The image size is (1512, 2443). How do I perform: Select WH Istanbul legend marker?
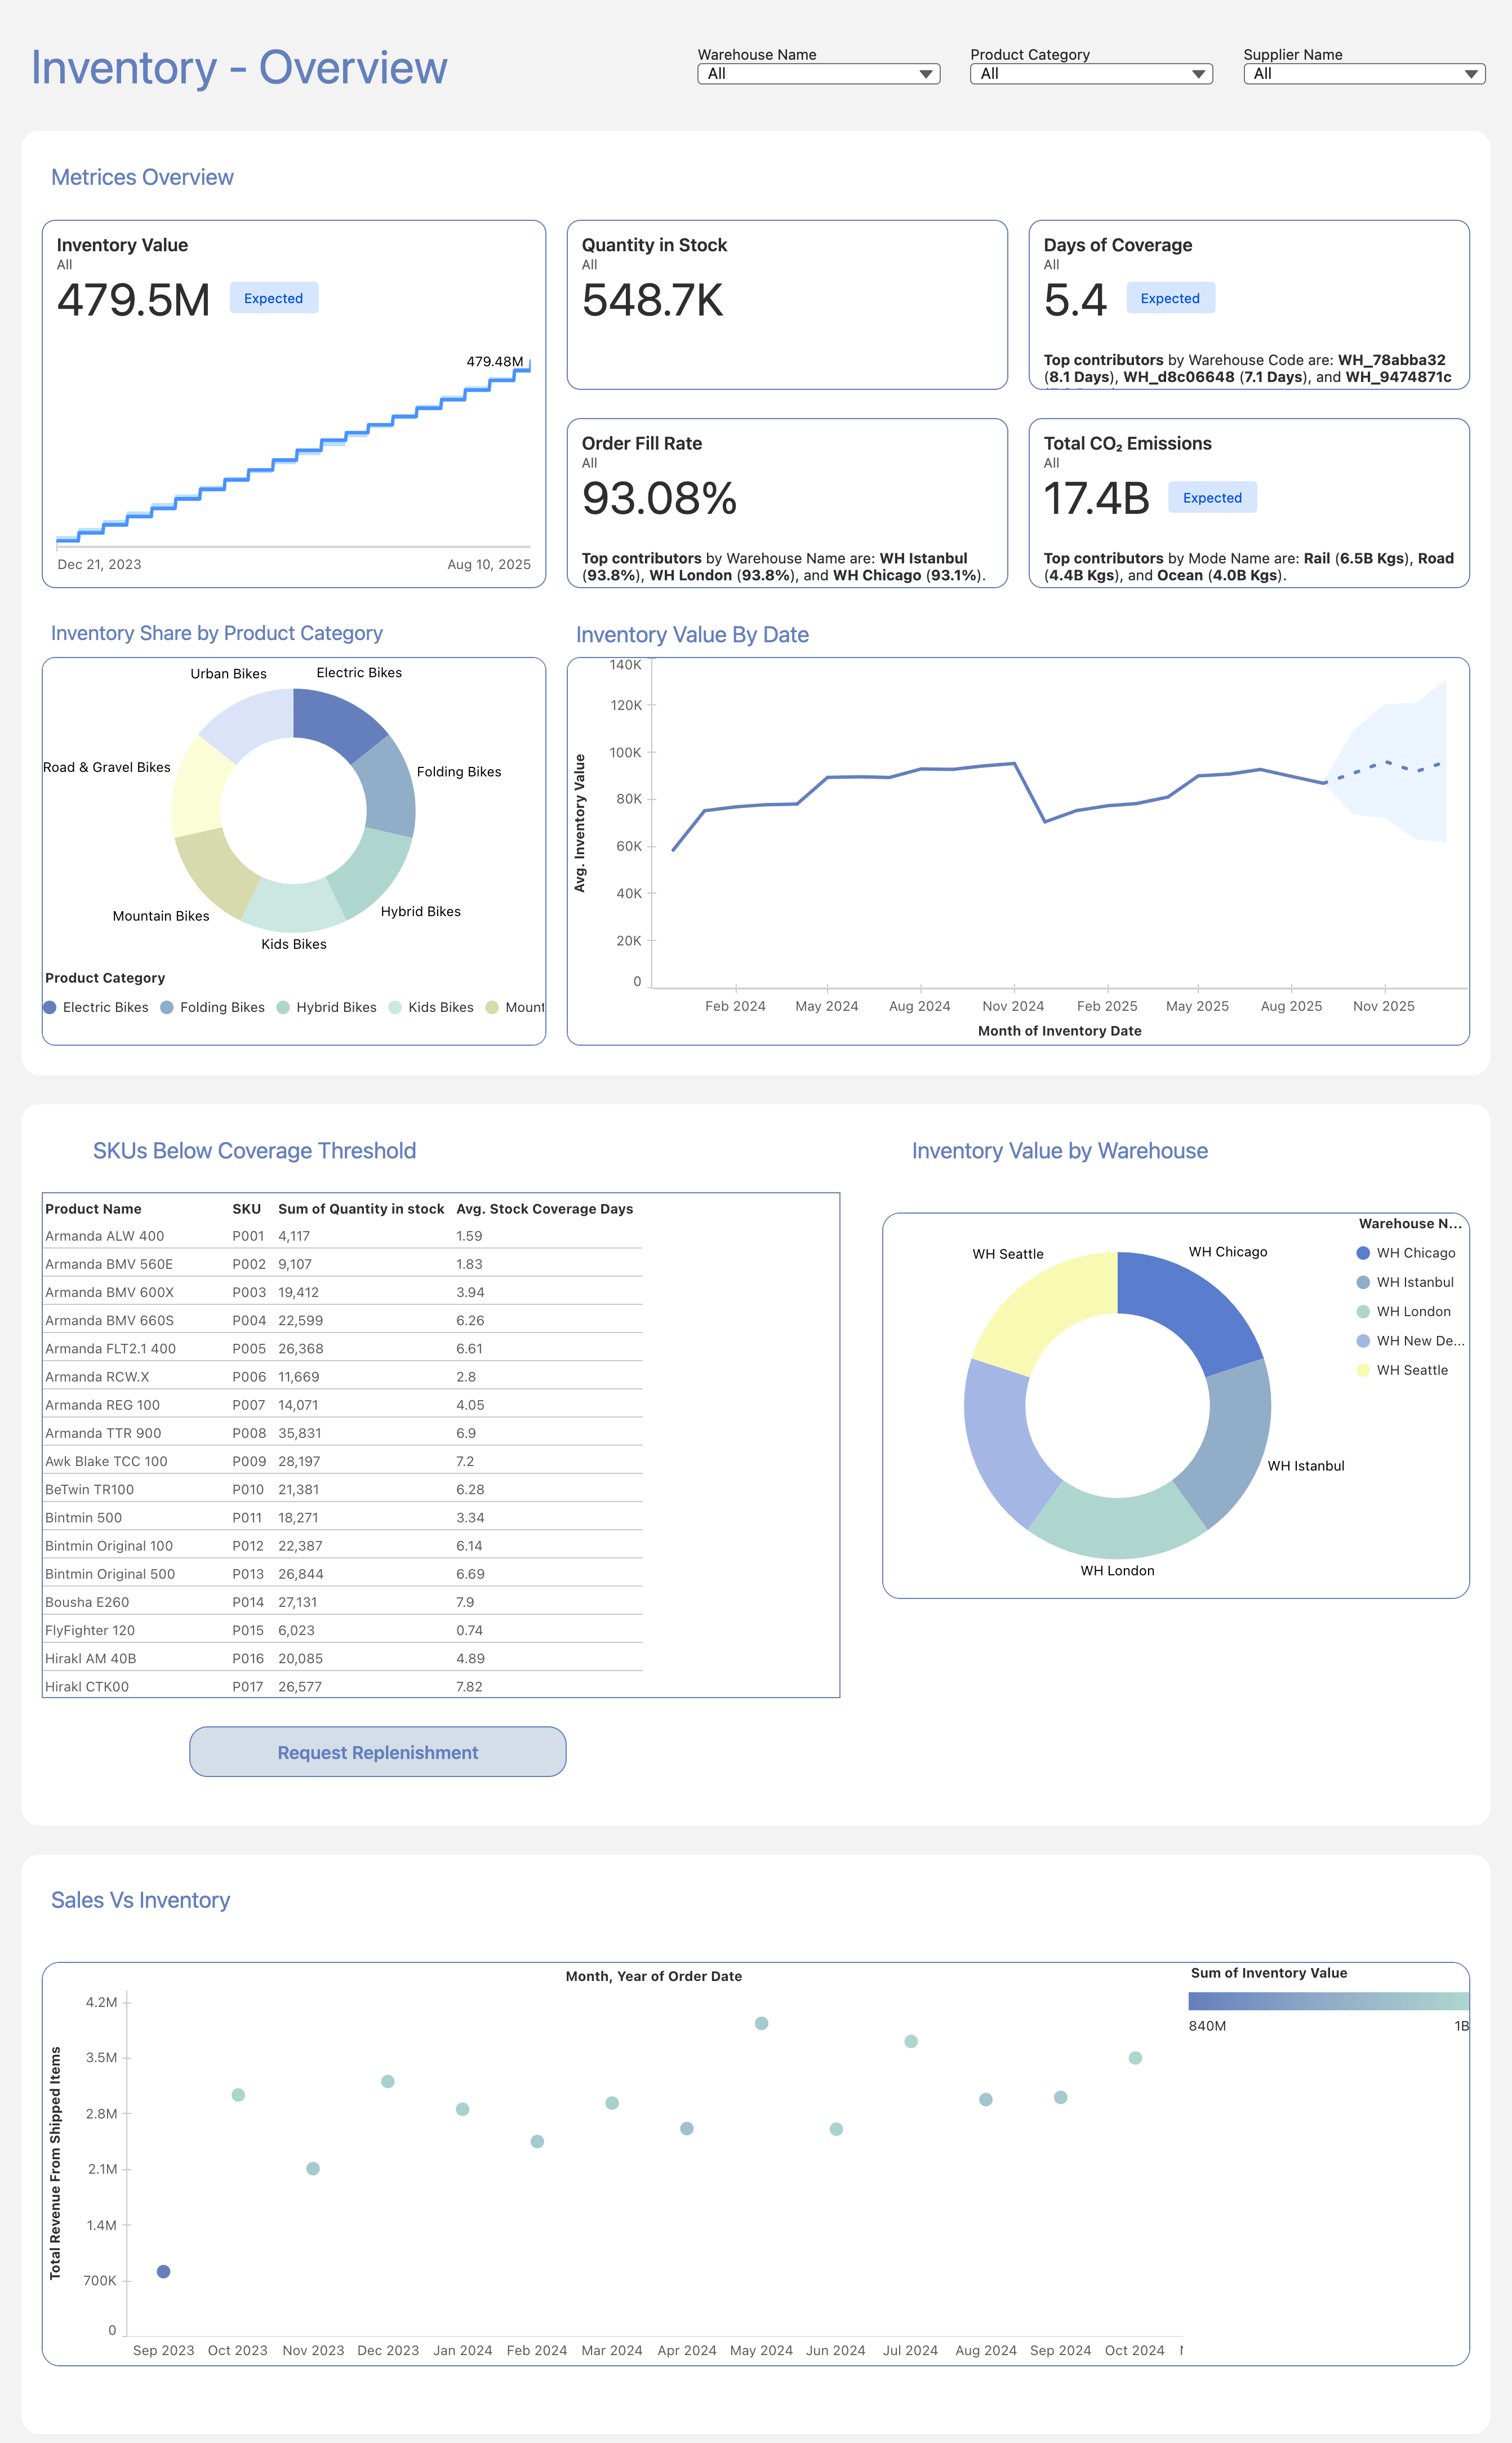tap(1363, 1282)
